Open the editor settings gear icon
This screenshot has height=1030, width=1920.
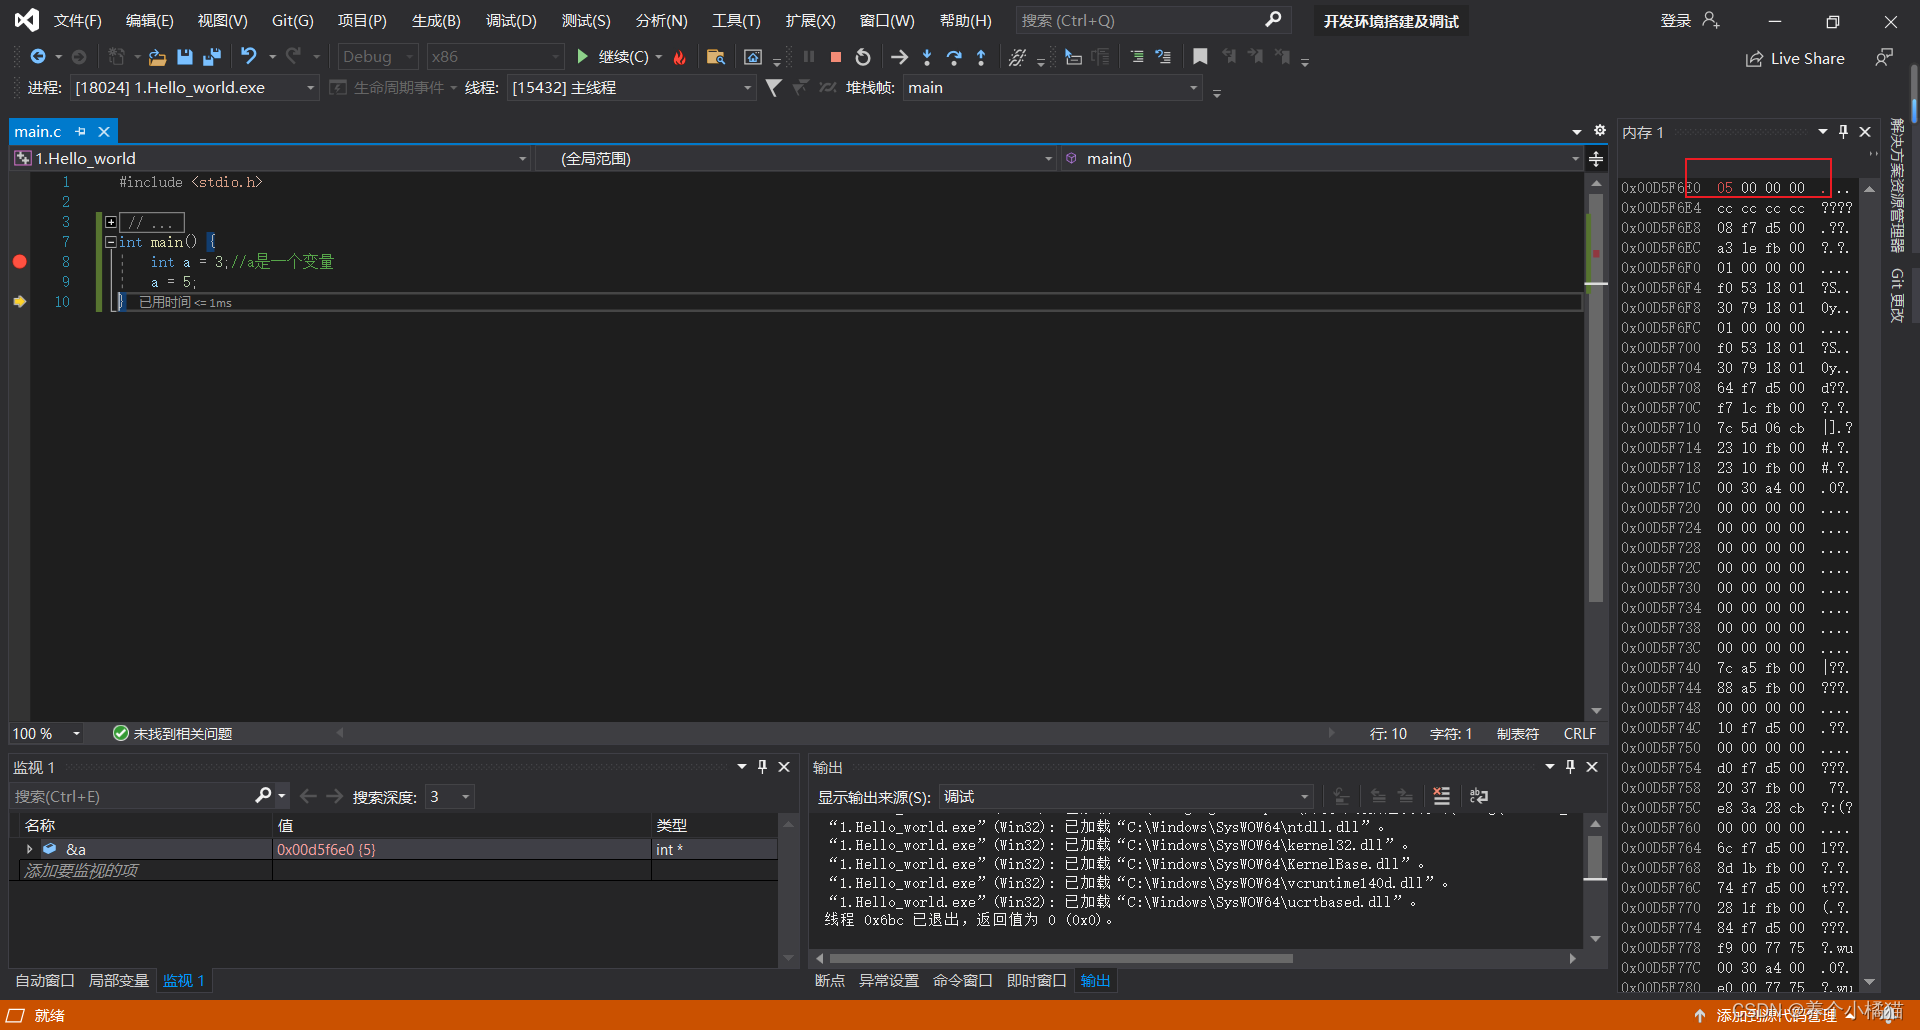[1600, 131]
